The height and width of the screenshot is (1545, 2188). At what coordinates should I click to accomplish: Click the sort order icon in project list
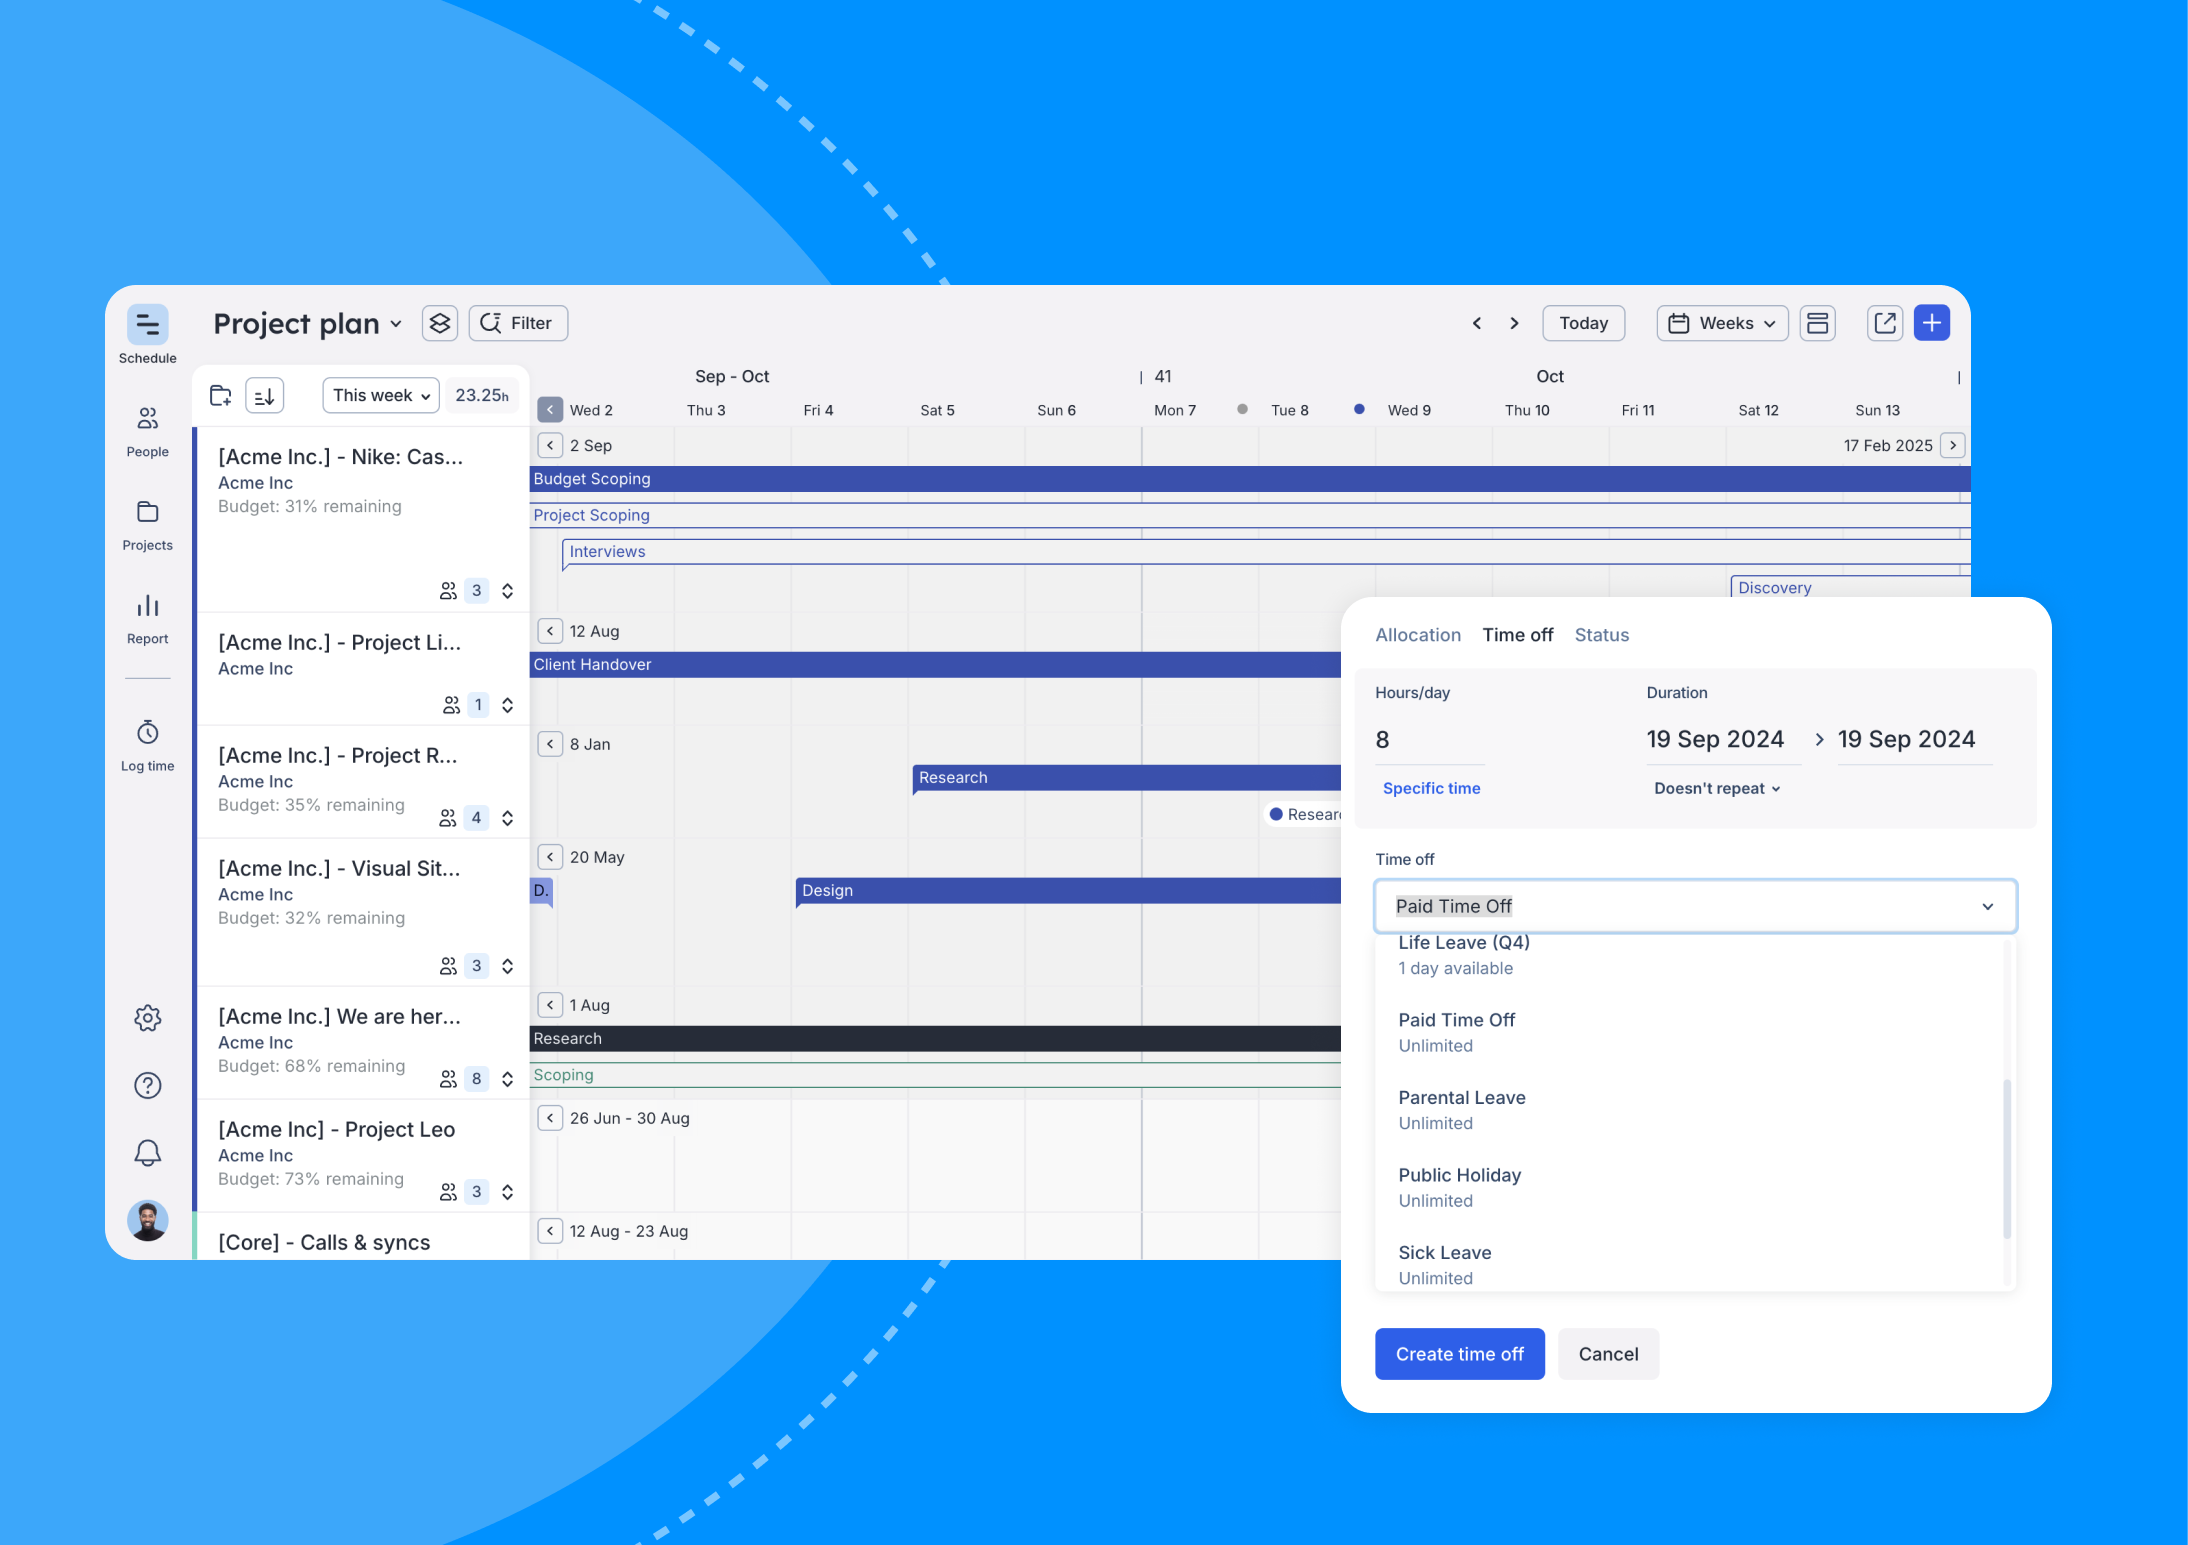(264, 394)
